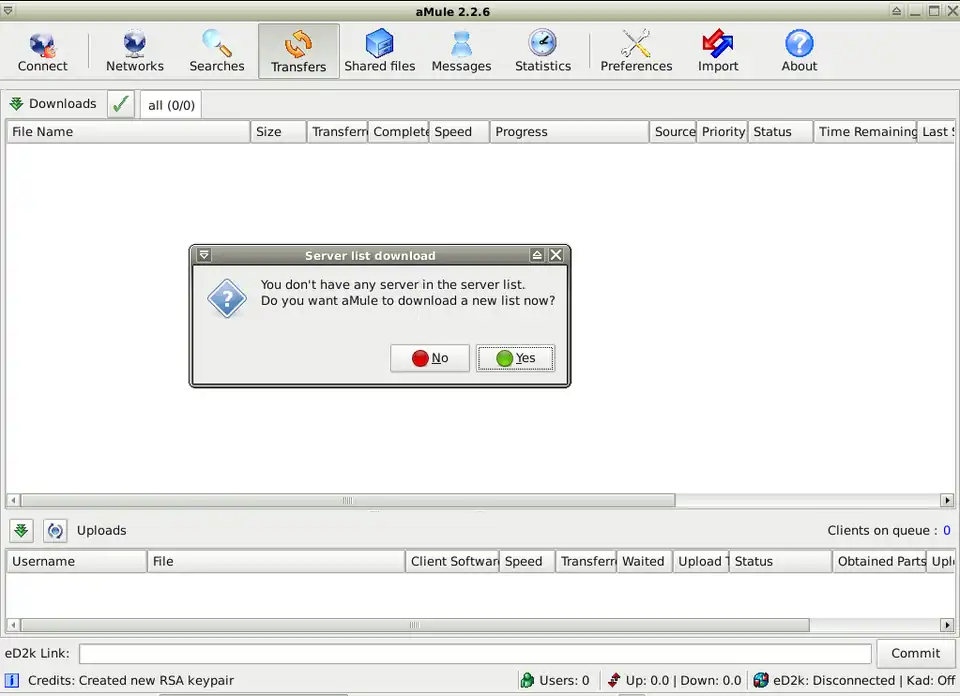Select the all (0/0) category tab

coord(171,105)
